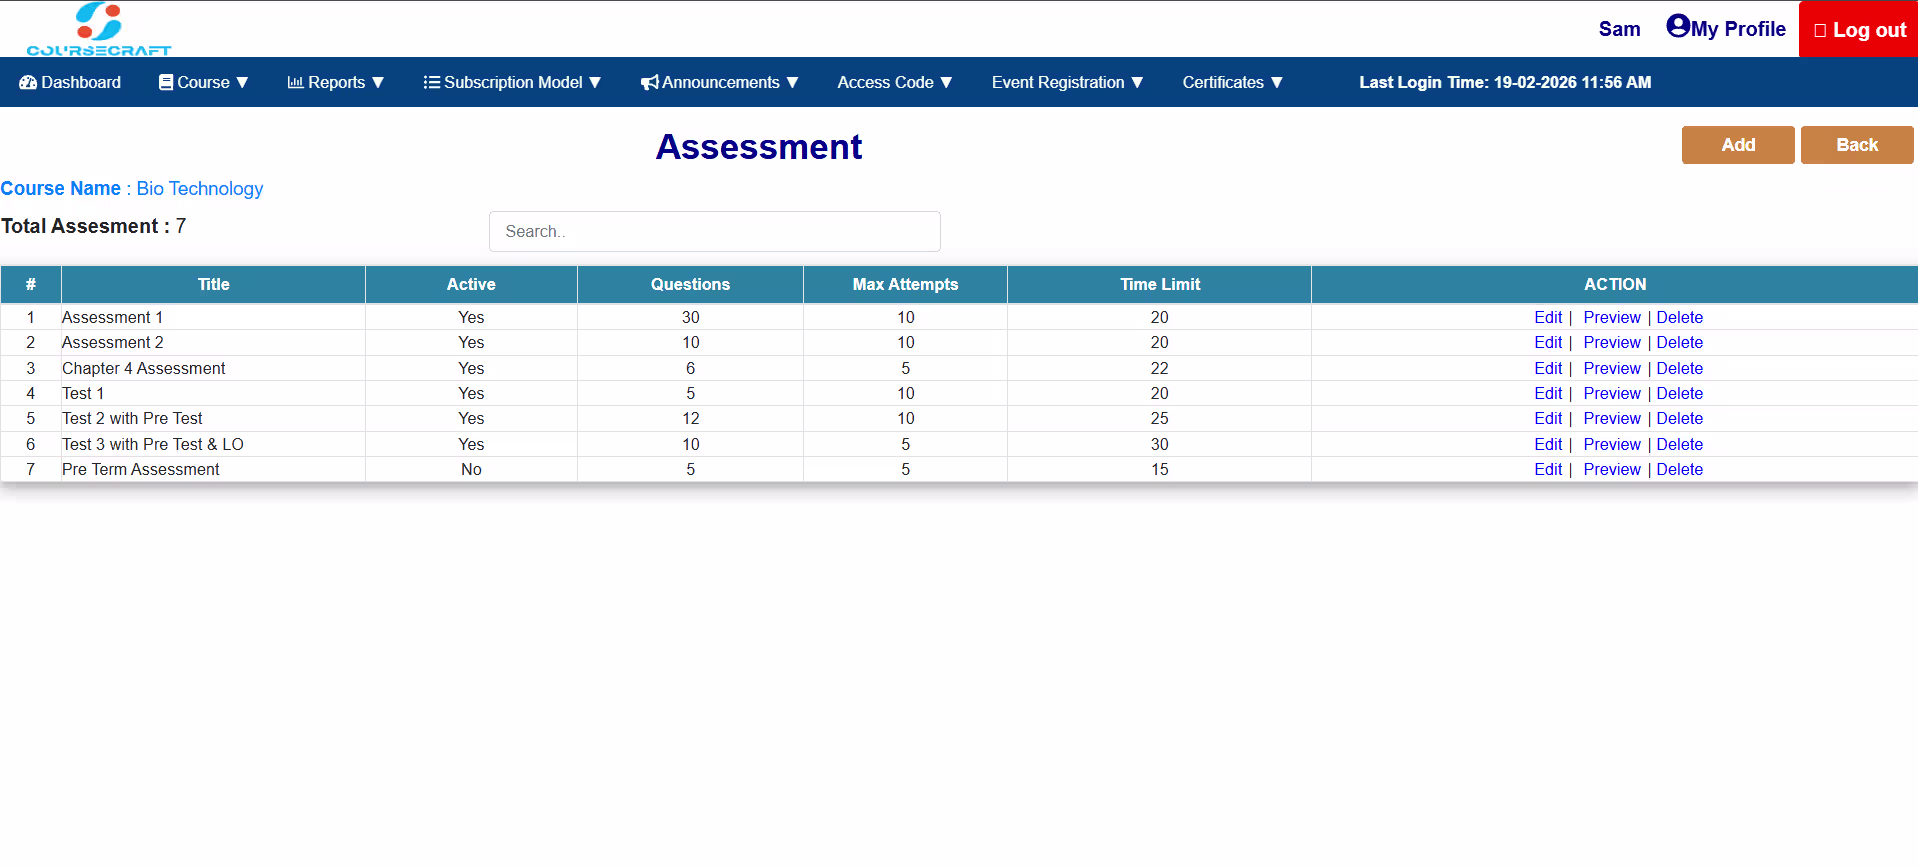Click the Assessment page heading
Screen dimensions: 1918x867
(759, 147)
